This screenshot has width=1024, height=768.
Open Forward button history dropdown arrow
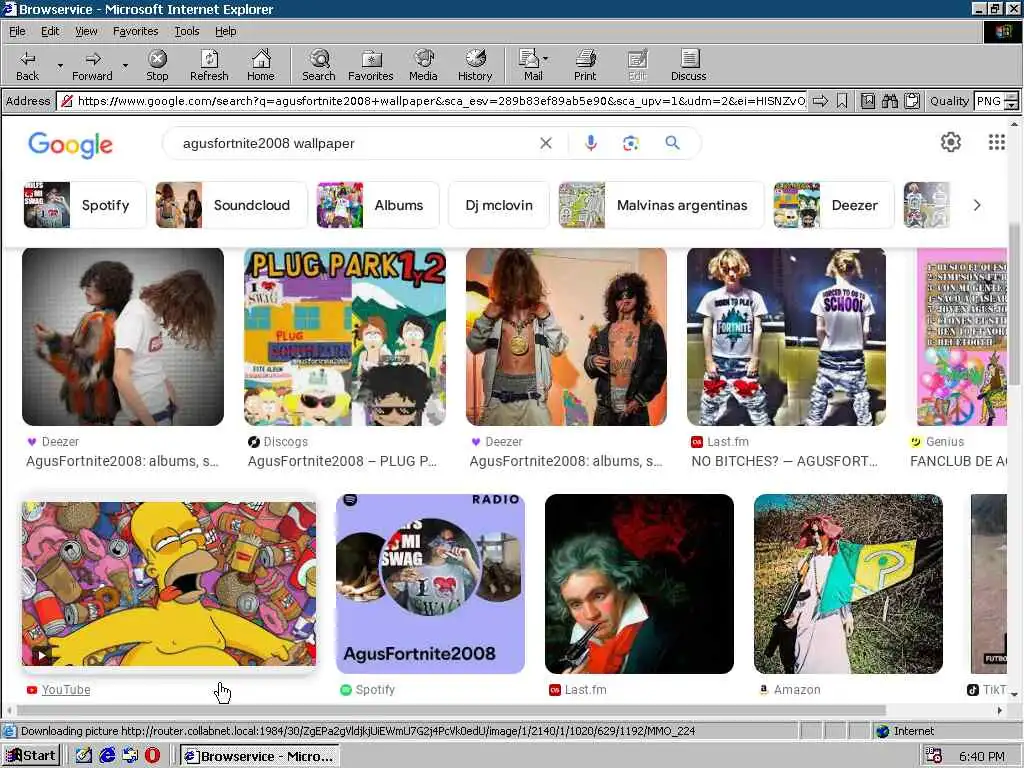125,66
